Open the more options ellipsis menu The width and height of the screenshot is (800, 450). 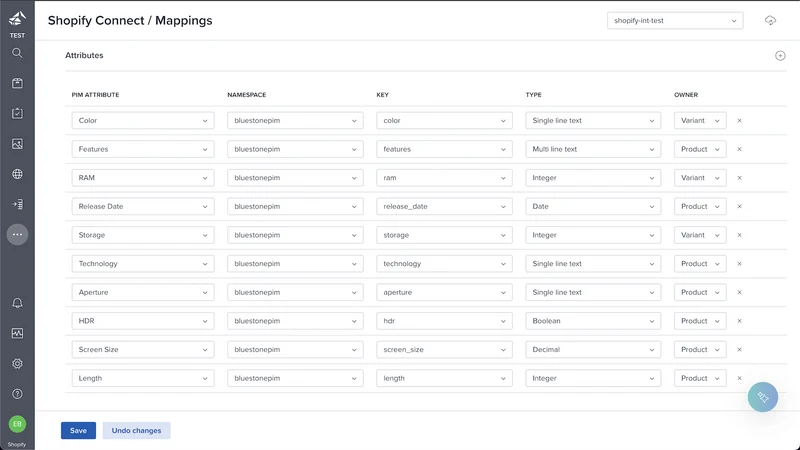(x=17, y=235)
